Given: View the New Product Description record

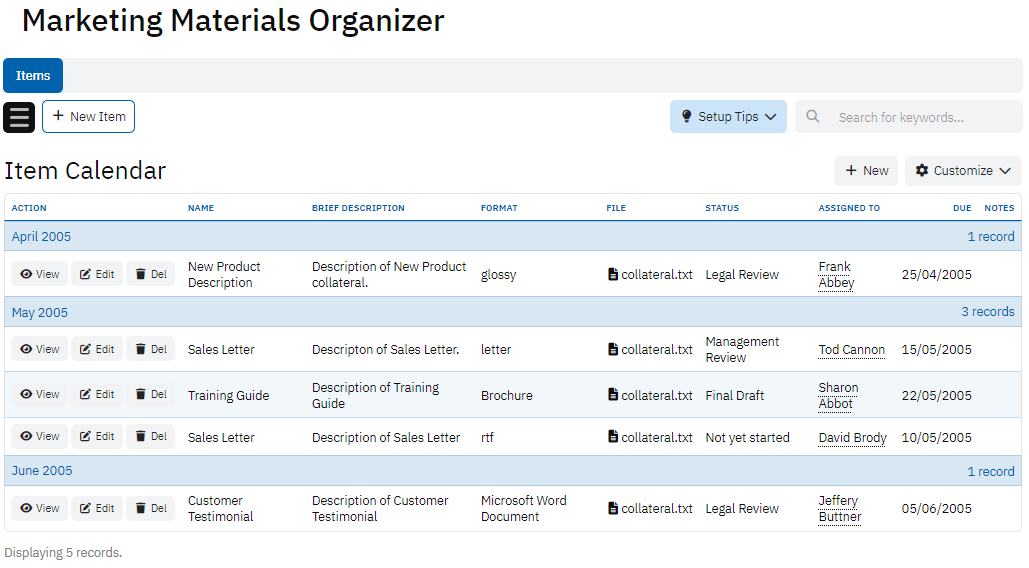Looking at the screenshot, I should [x=40, y=274].
